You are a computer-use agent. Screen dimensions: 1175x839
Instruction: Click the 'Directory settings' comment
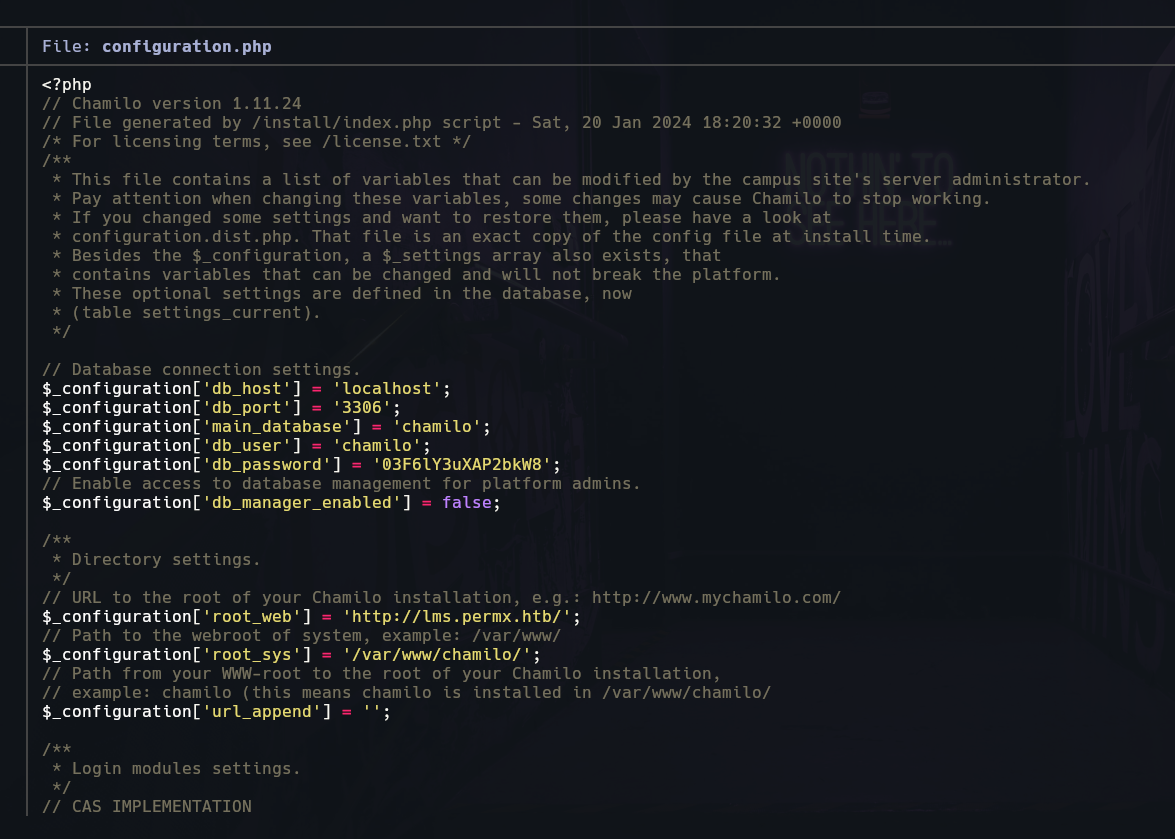pyautogui.click(x=157, y=560)
